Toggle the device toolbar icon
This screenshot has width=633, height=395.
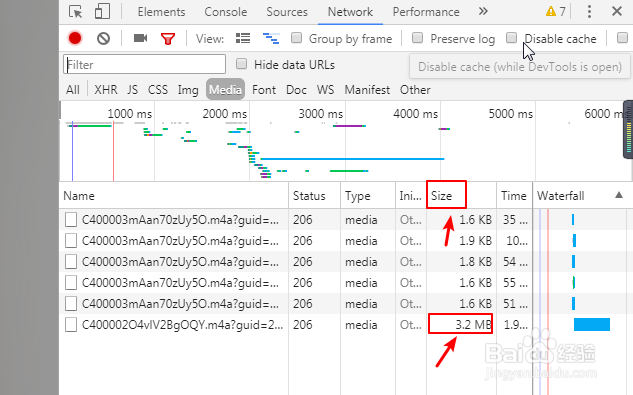click(102, 11)
